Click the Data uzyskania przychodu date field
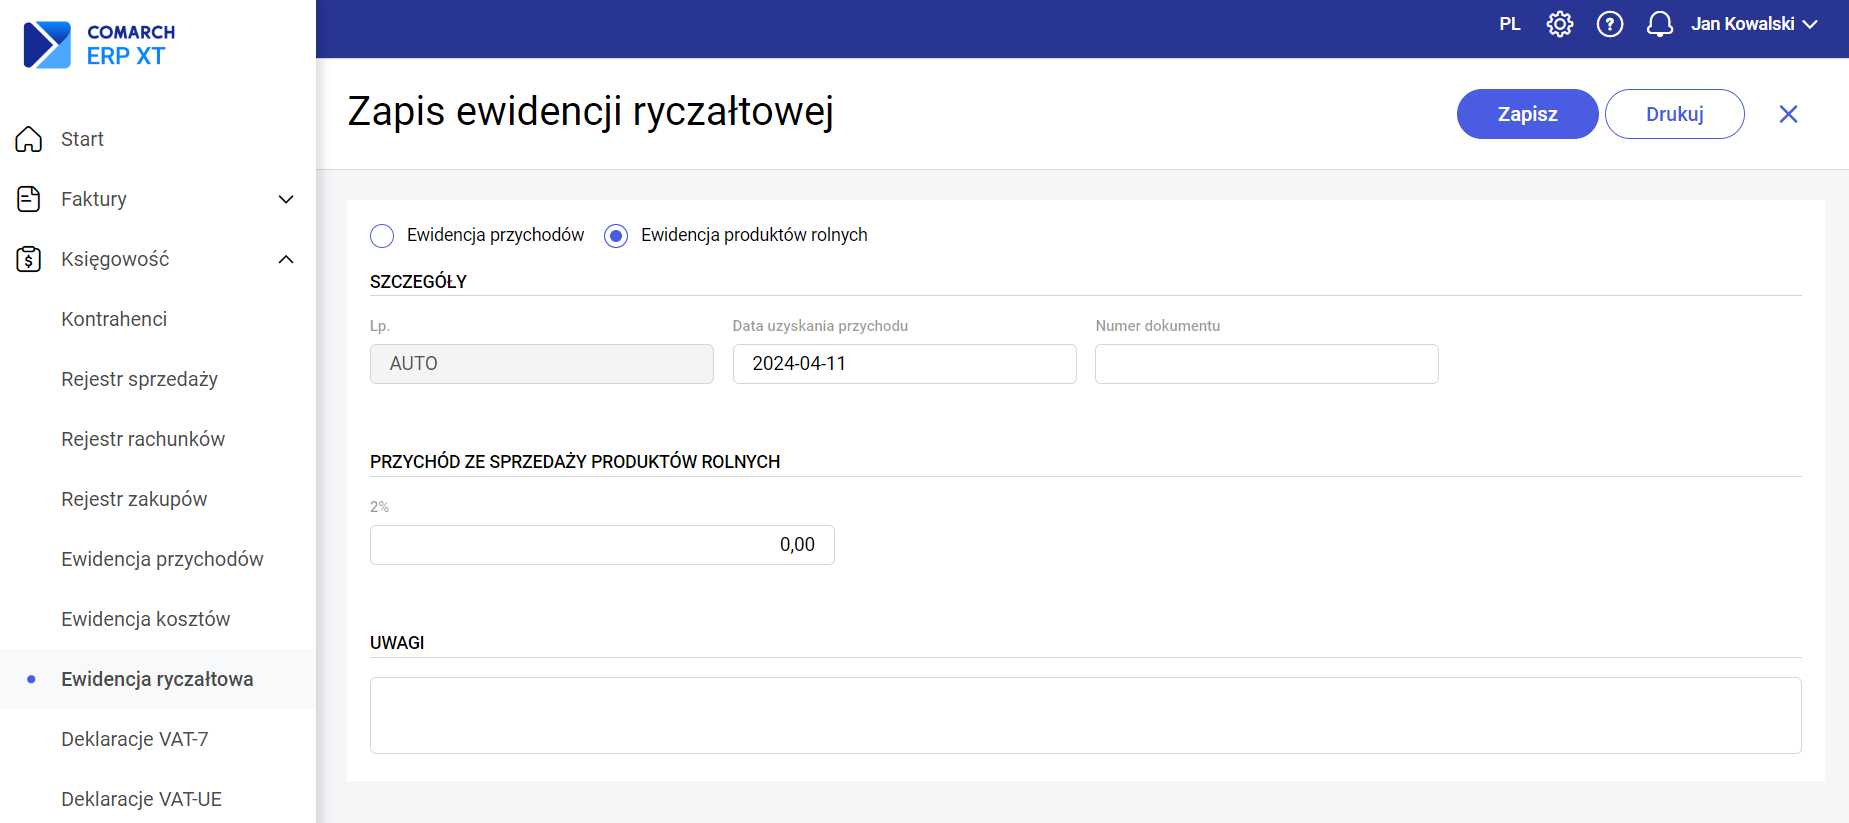This screenshot has width=1849, height=823. click(904, 364)
